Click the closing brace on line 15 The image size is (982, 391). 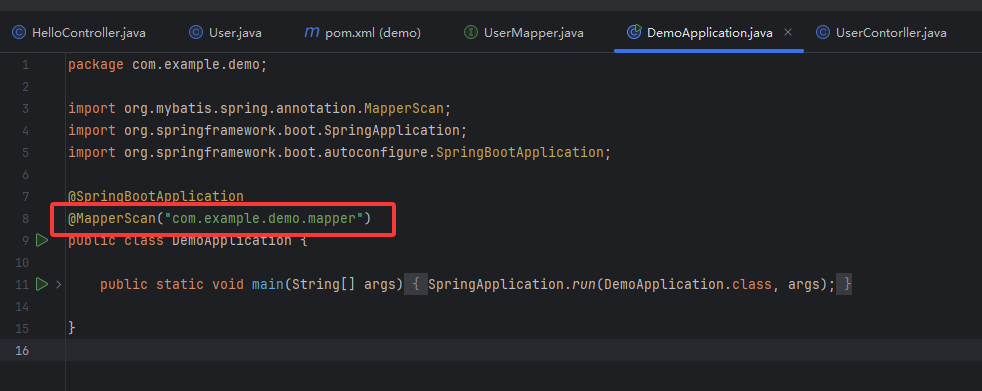tap(72, 328)
